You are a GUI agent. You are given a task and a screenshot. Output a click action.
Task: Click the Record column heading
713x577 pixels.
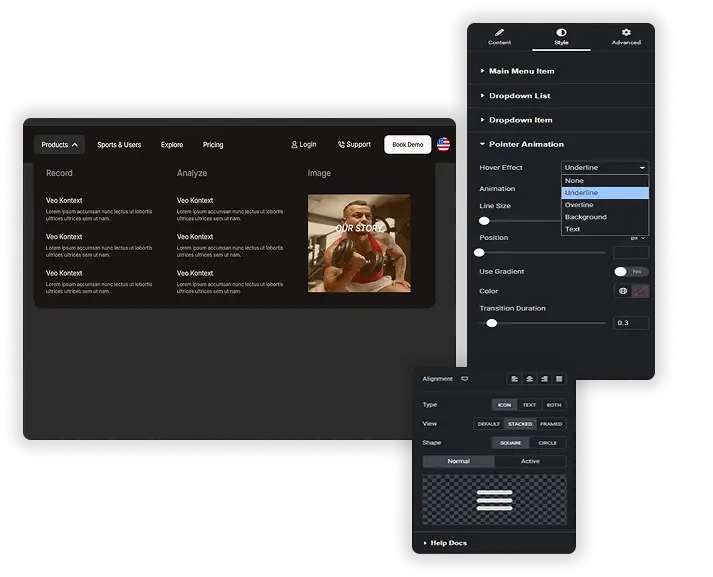click(x=59, y=173)
